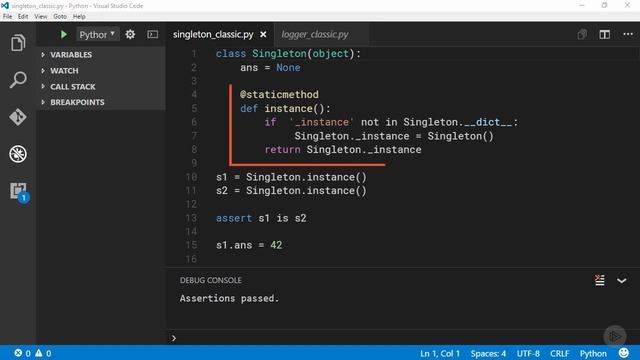Open debug console via terminal icon

(153, 35)
